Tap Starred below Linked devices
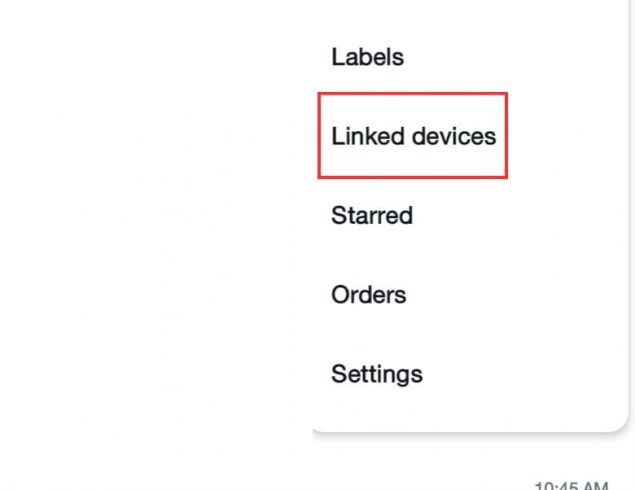Screen dimensions: 635x490 point(372,215)
